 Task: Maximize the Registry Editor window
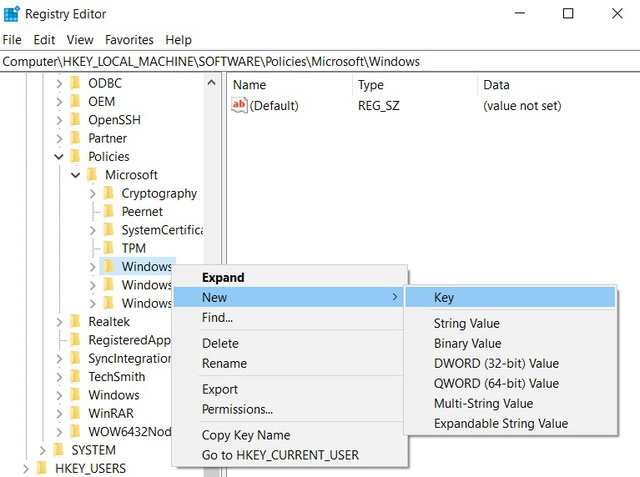point(568,13)
